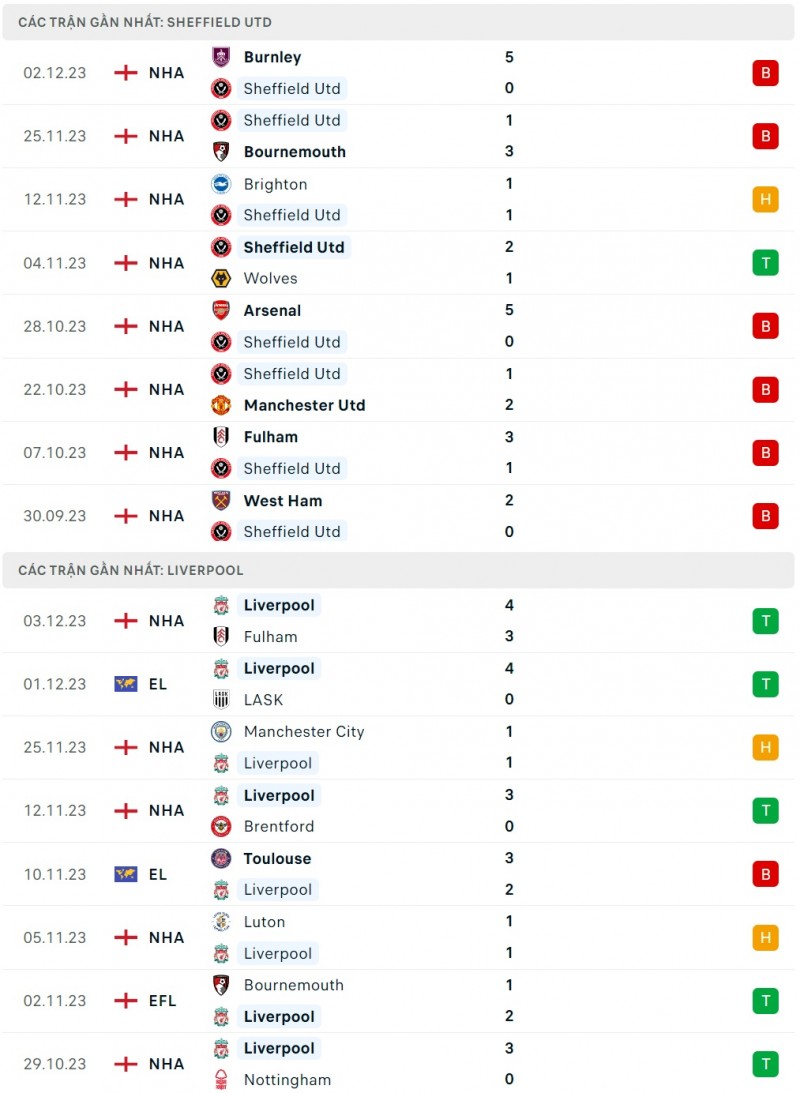Click the Brighton club logo

click(222, 184)
